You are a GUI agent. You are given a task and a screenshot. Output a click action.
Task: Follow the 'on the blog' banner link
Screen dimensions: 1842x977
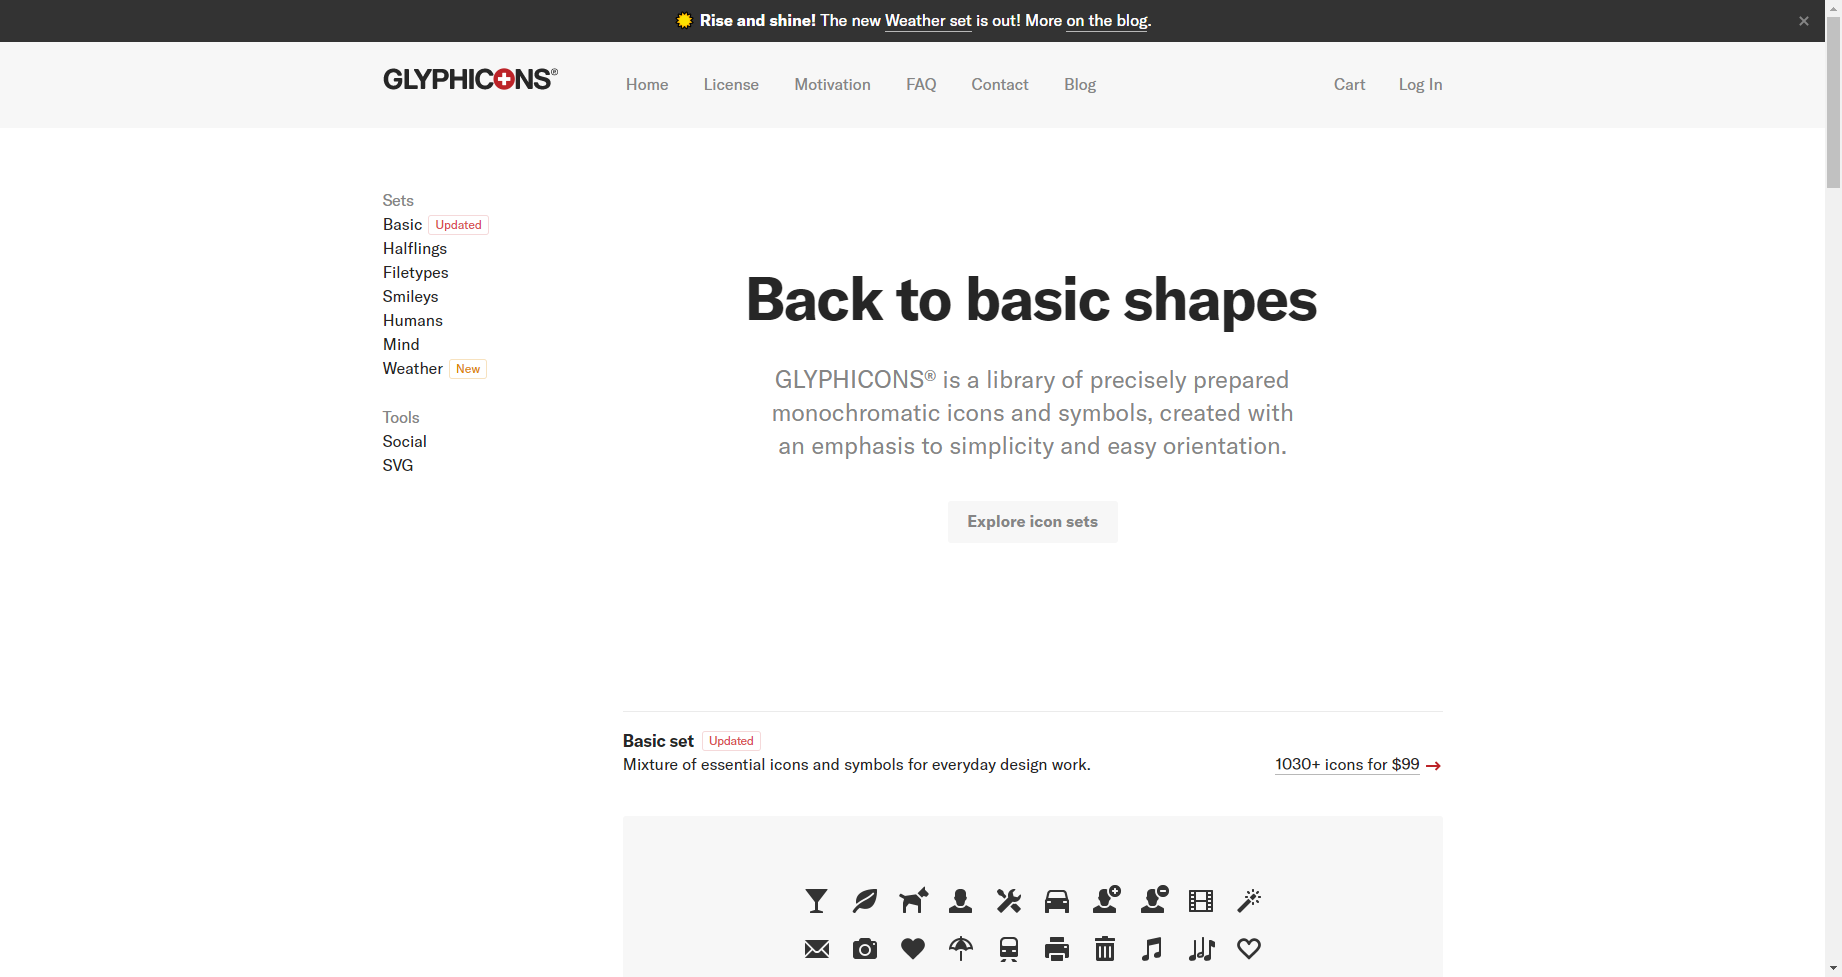pos(1107,21)
